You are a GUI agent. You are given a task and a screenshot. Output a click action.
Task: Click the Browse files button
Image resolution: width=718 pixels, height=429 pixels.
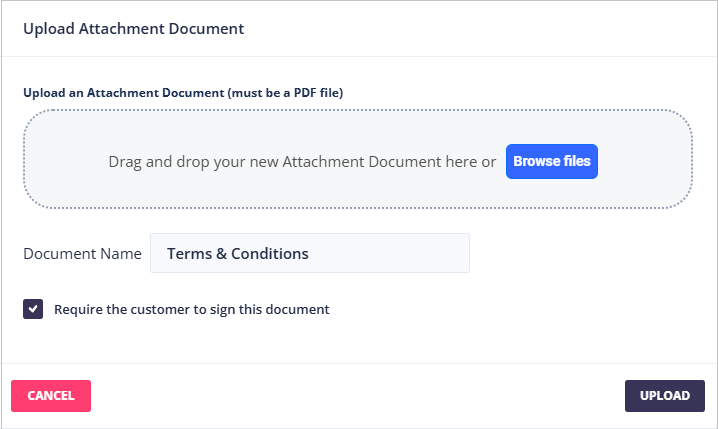[x=551, y=161]
